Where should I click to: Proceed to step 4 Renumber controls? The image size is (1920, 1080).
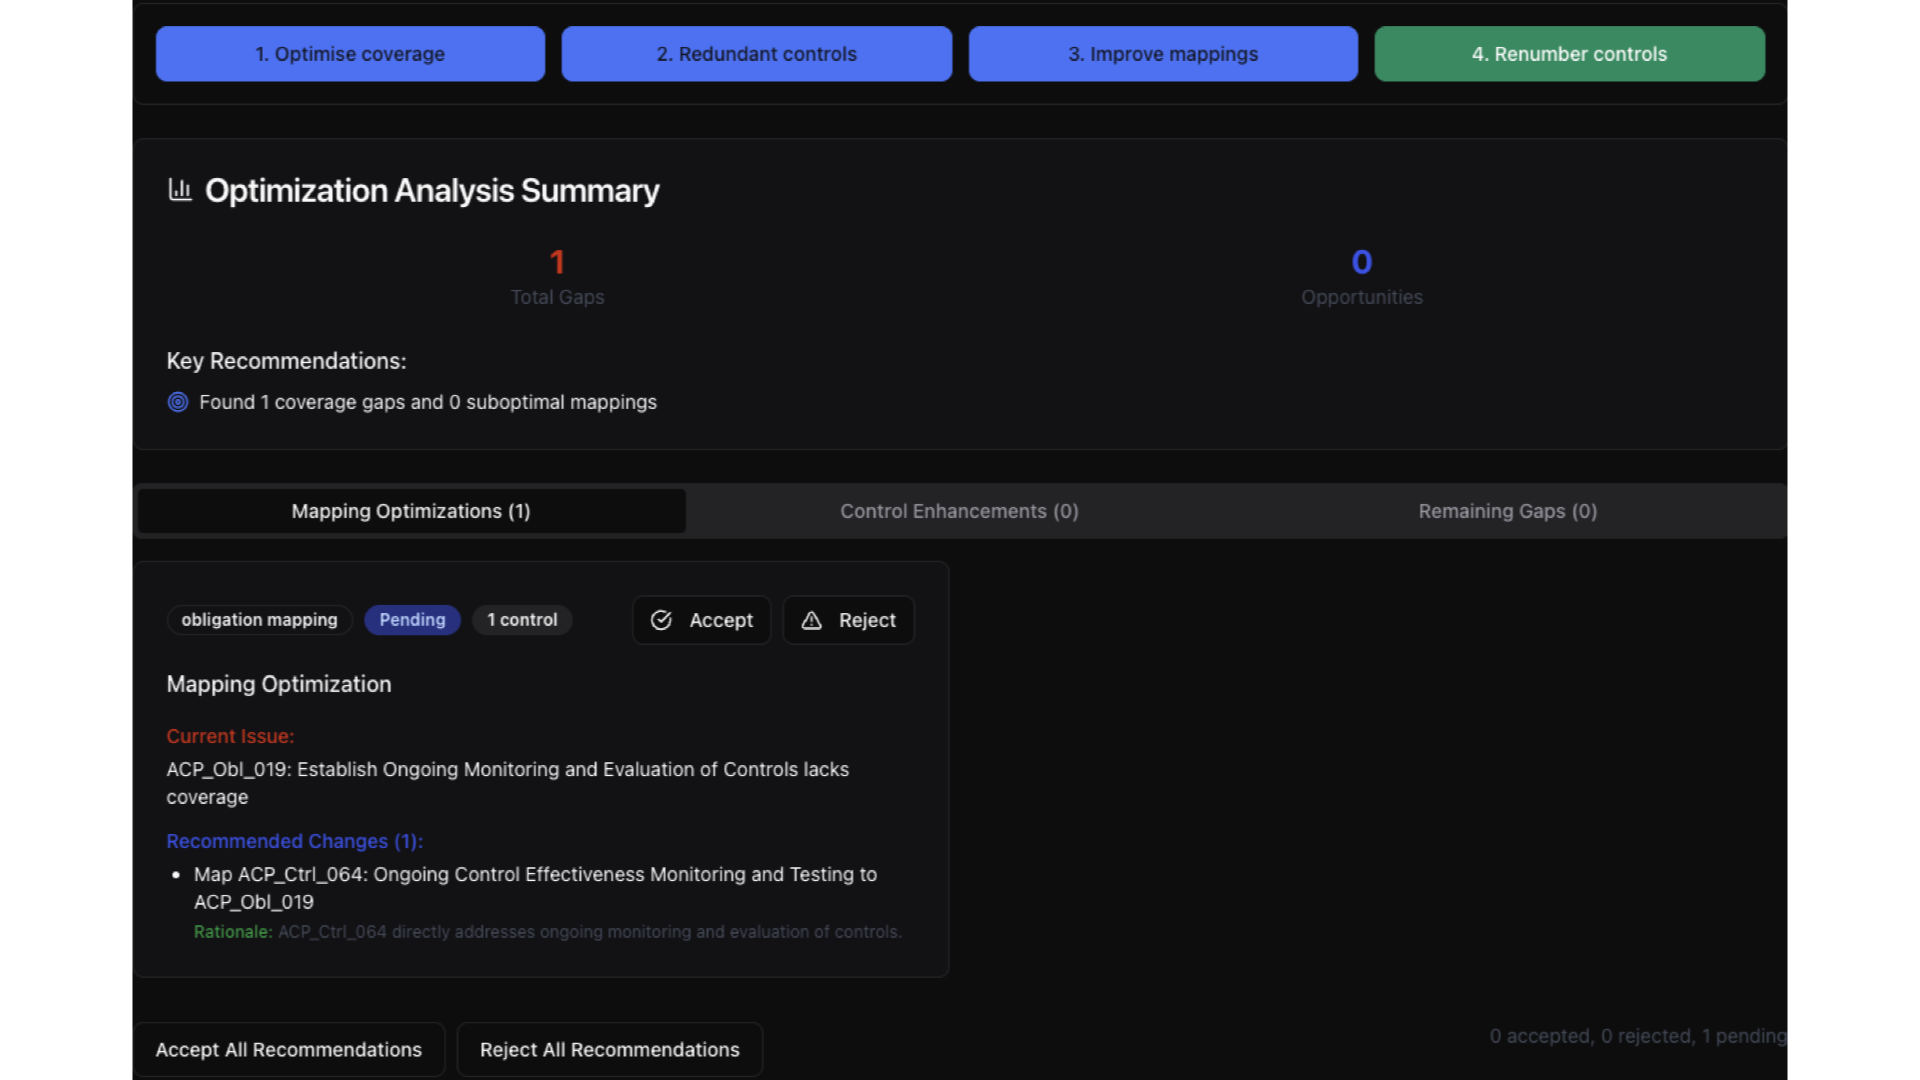pos(1569,54)
